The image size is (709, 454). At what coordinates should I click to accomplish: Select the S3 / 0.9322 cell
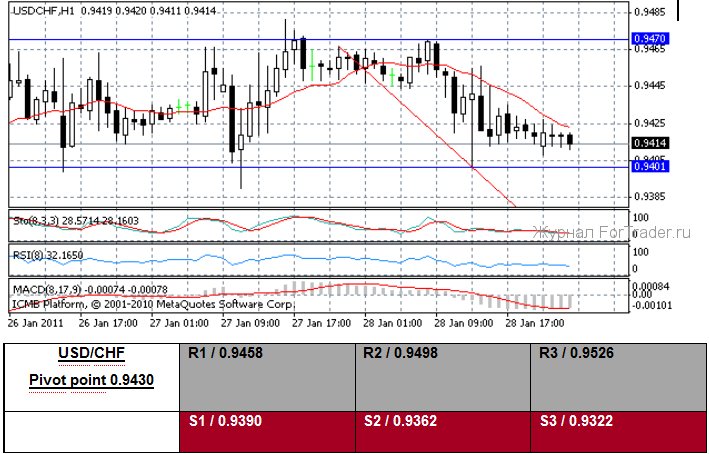618,431
